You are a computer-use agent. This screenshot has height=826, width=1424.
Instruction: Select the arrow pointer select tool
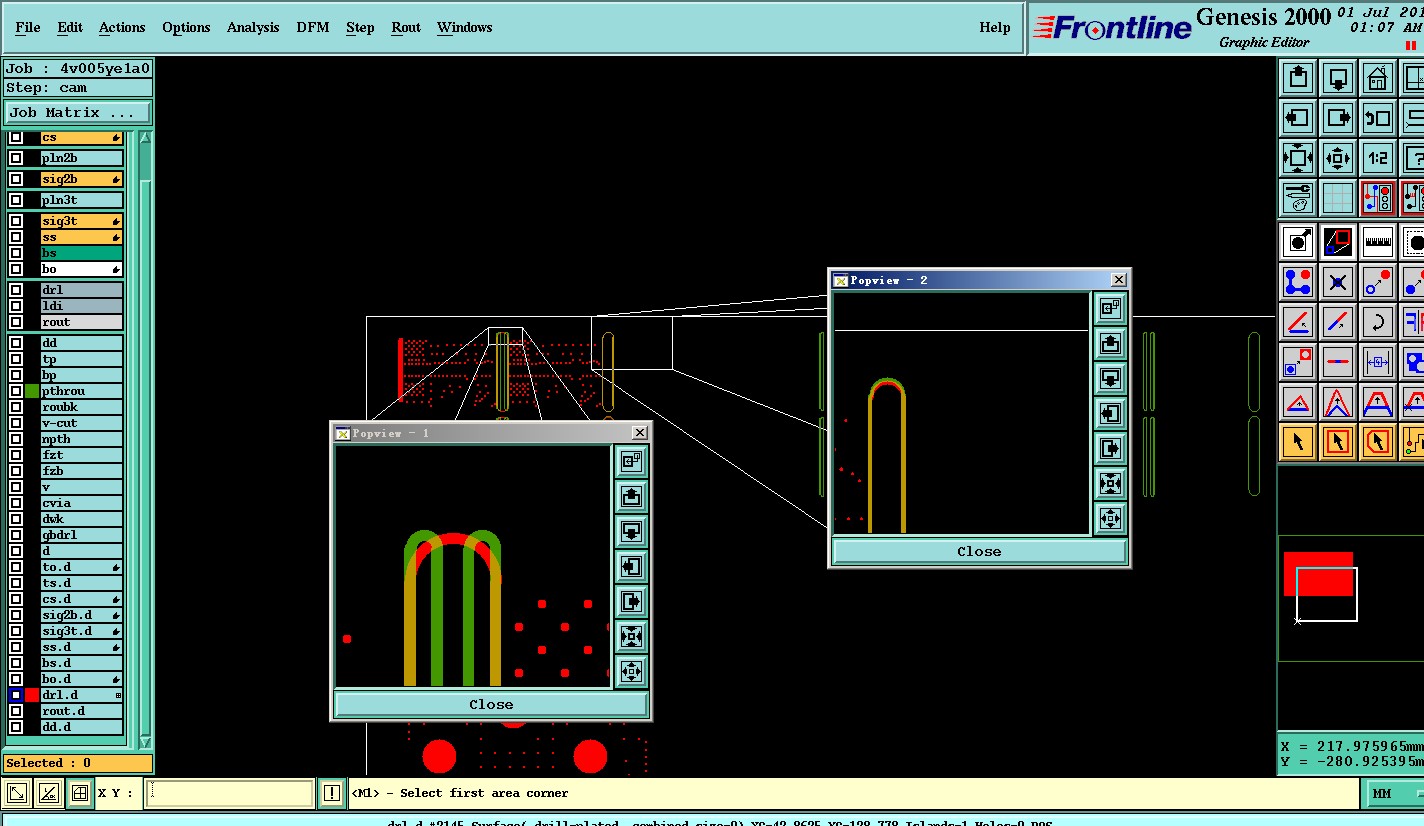(x=1298, y=441)
